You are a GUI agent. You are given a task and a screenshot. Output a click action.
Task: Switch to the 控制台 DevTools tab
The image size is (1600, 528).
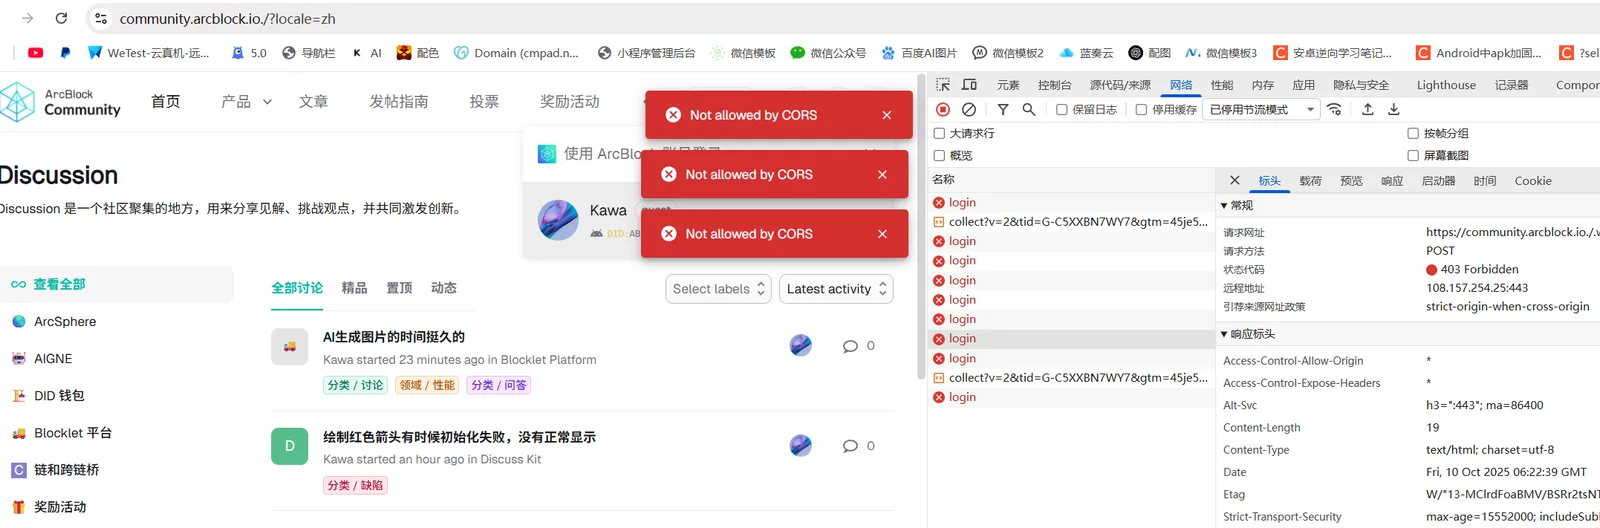click(1054, 85)
